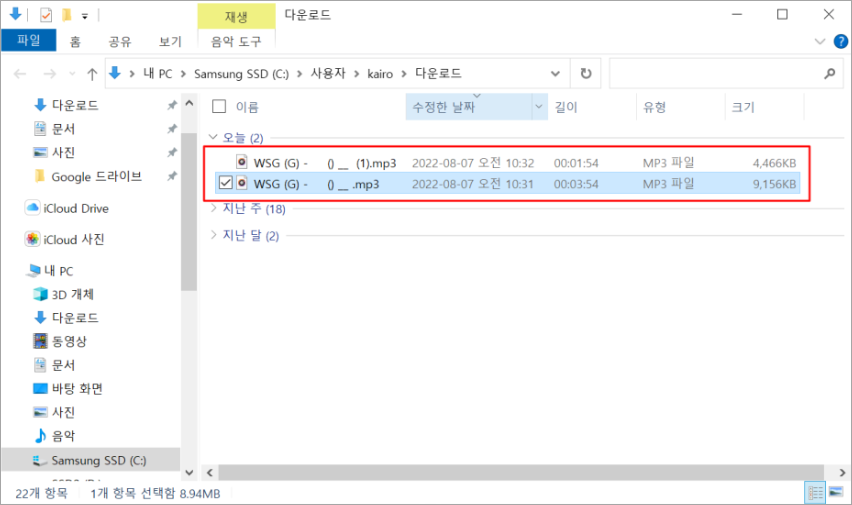Open Help with the blue question mark icon
Screen dimensions: 852x505
click(x=840, y=41)
